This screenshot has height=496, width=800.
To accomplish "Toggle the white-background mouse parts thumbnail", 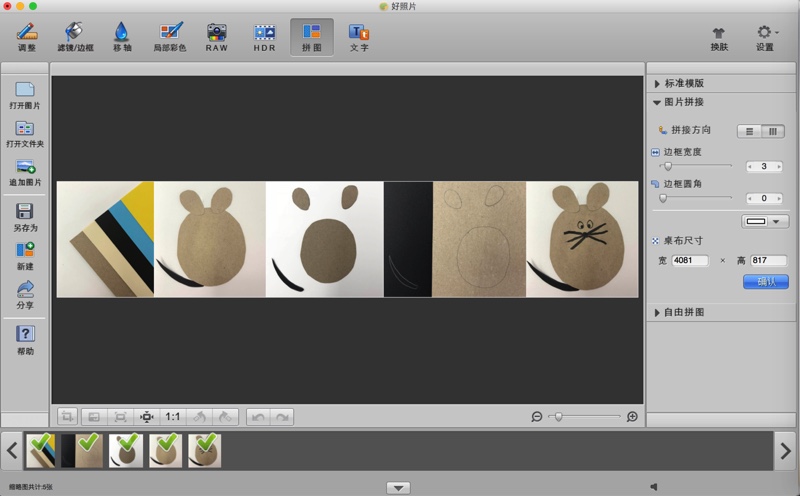I will click(126, 451).
